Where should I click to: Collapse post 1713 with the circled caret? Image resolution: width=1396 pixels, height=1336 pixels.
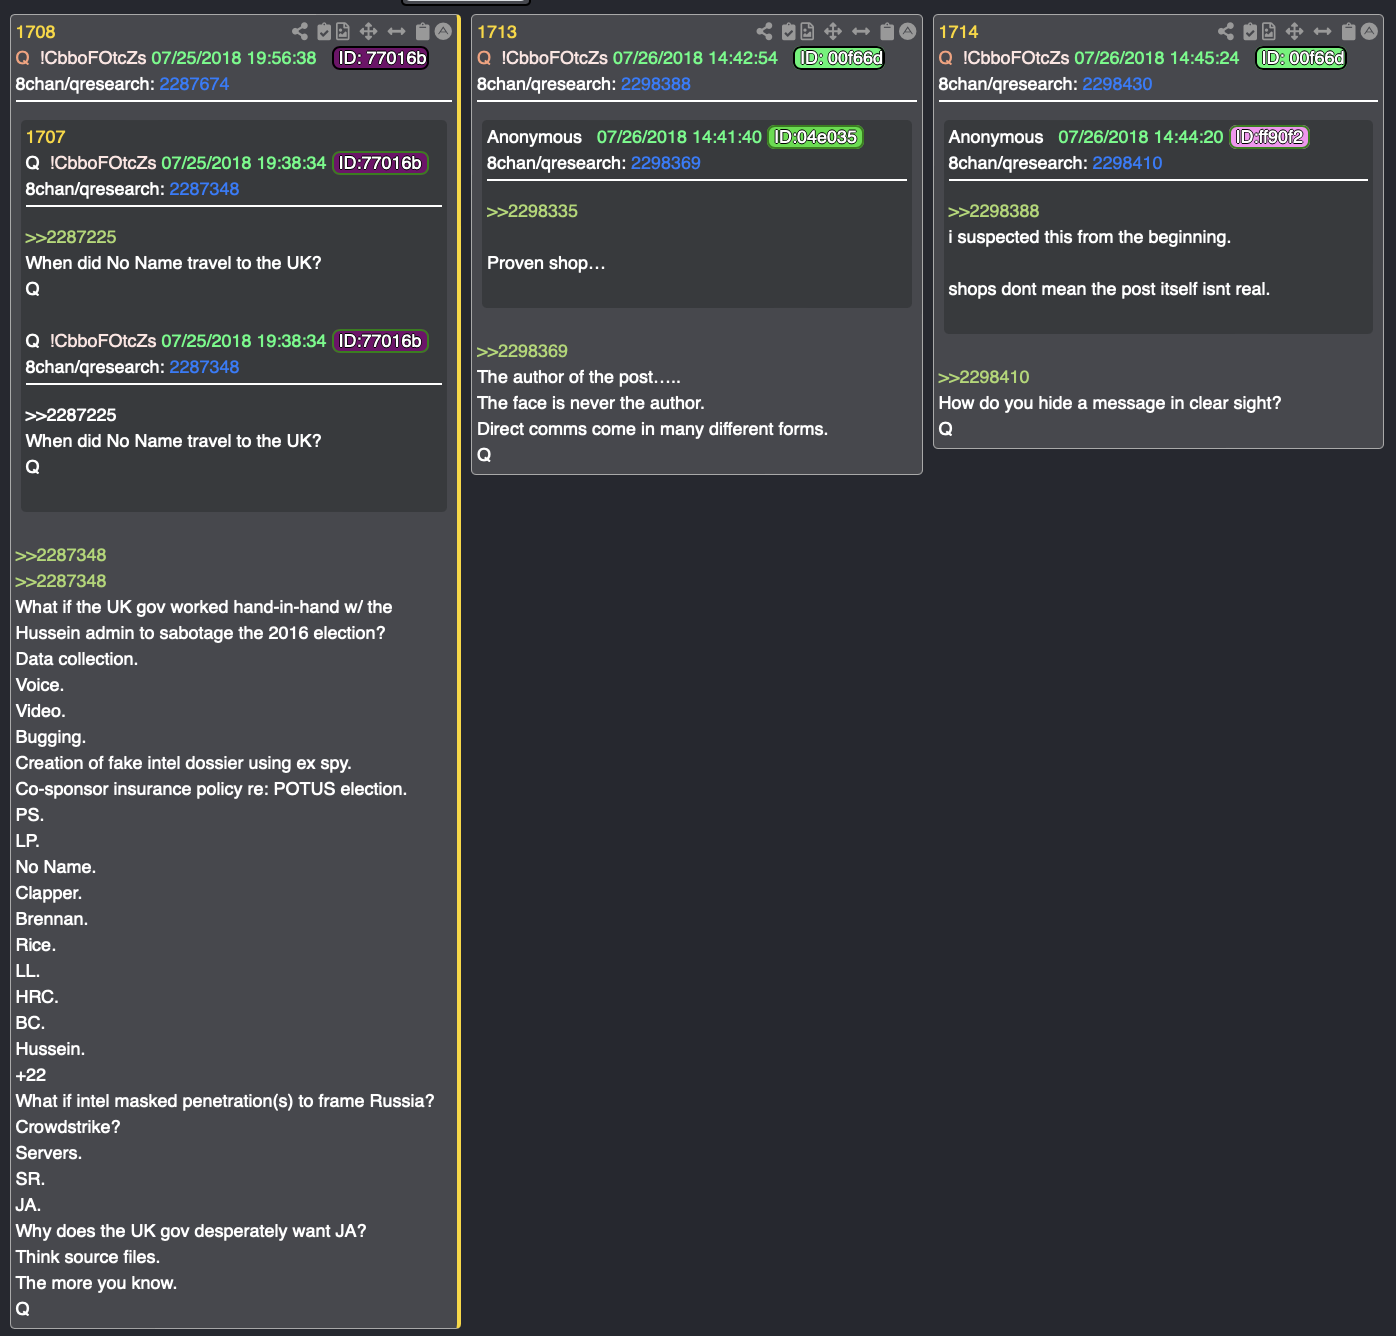(907, 31)
